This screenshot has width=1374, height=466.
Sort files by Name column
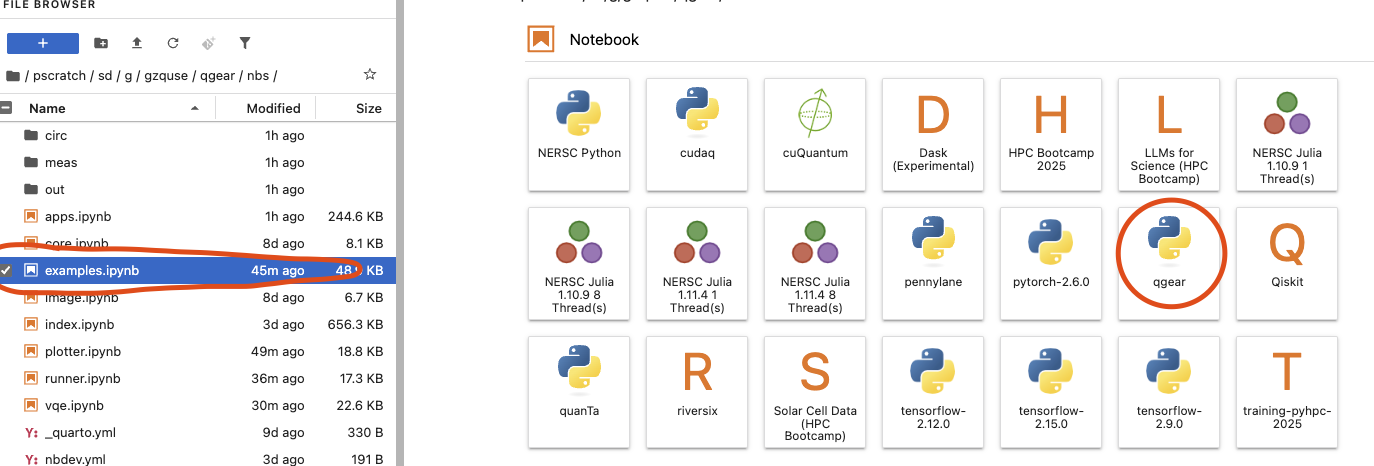[x=47, y=108]
